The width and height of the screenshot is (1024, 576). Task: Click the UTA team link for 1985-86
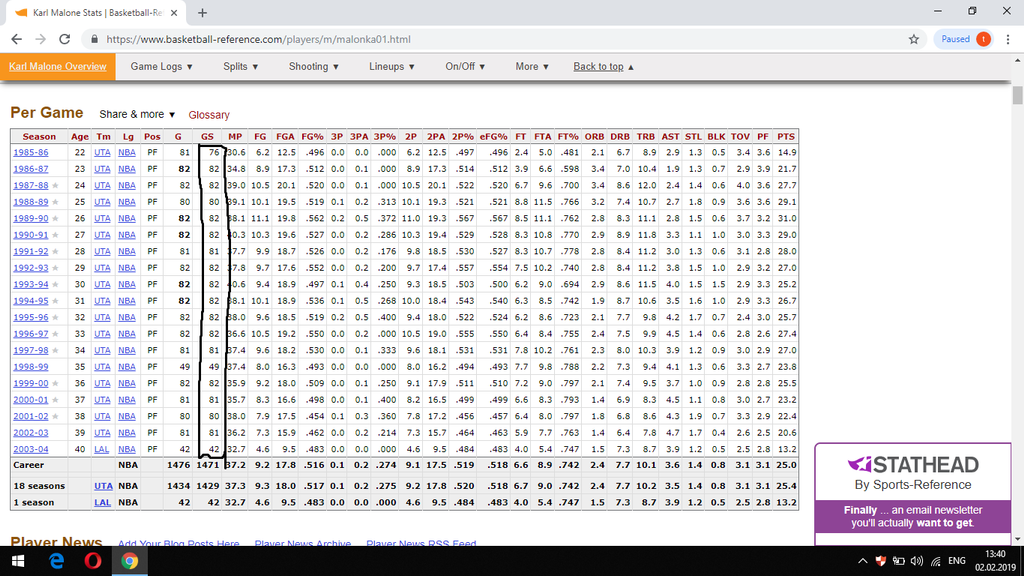click(103, 152)
